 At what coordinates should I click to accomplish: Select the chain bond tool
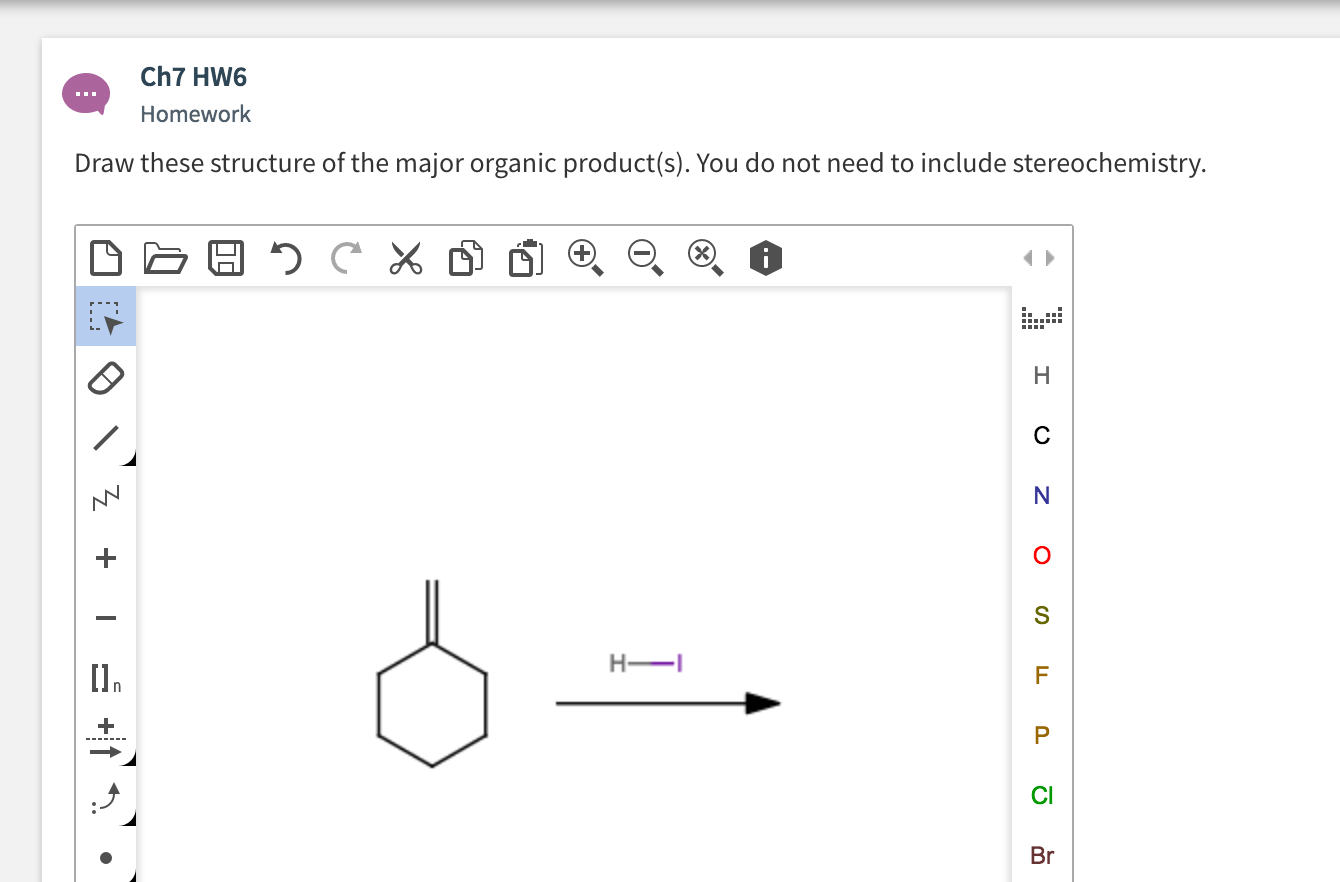(105, 497)
